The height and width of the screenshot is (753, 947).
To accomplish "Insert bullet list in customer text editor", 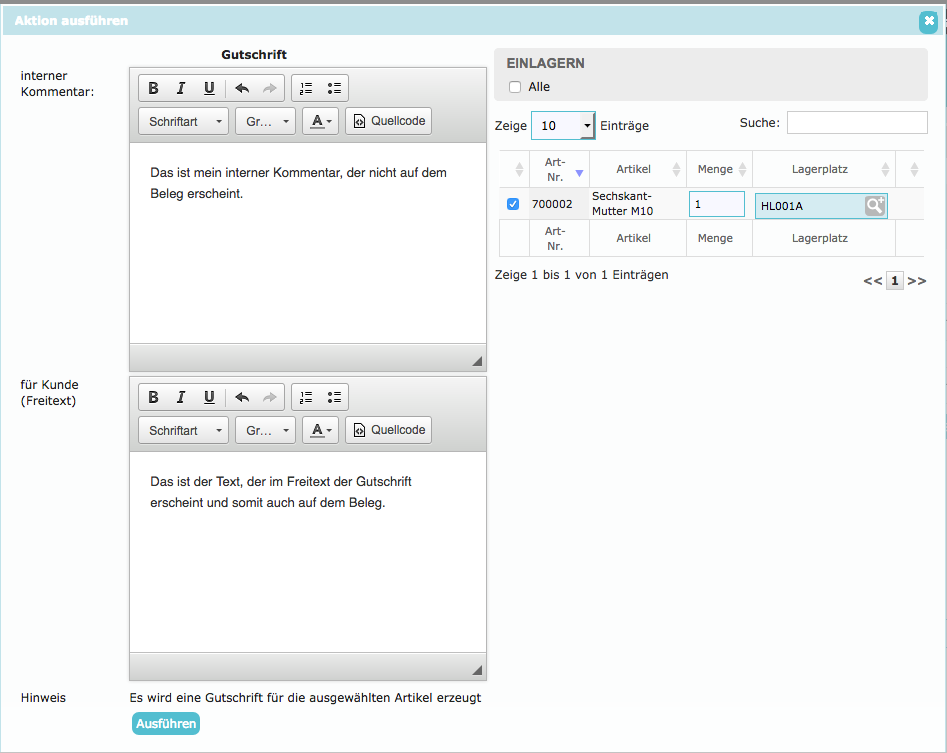I will (x=334, y=397).
